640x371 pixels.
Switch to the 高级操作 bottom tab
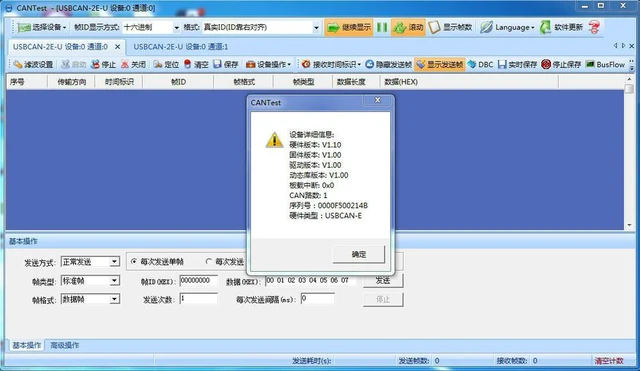click(x=65, y=345)
